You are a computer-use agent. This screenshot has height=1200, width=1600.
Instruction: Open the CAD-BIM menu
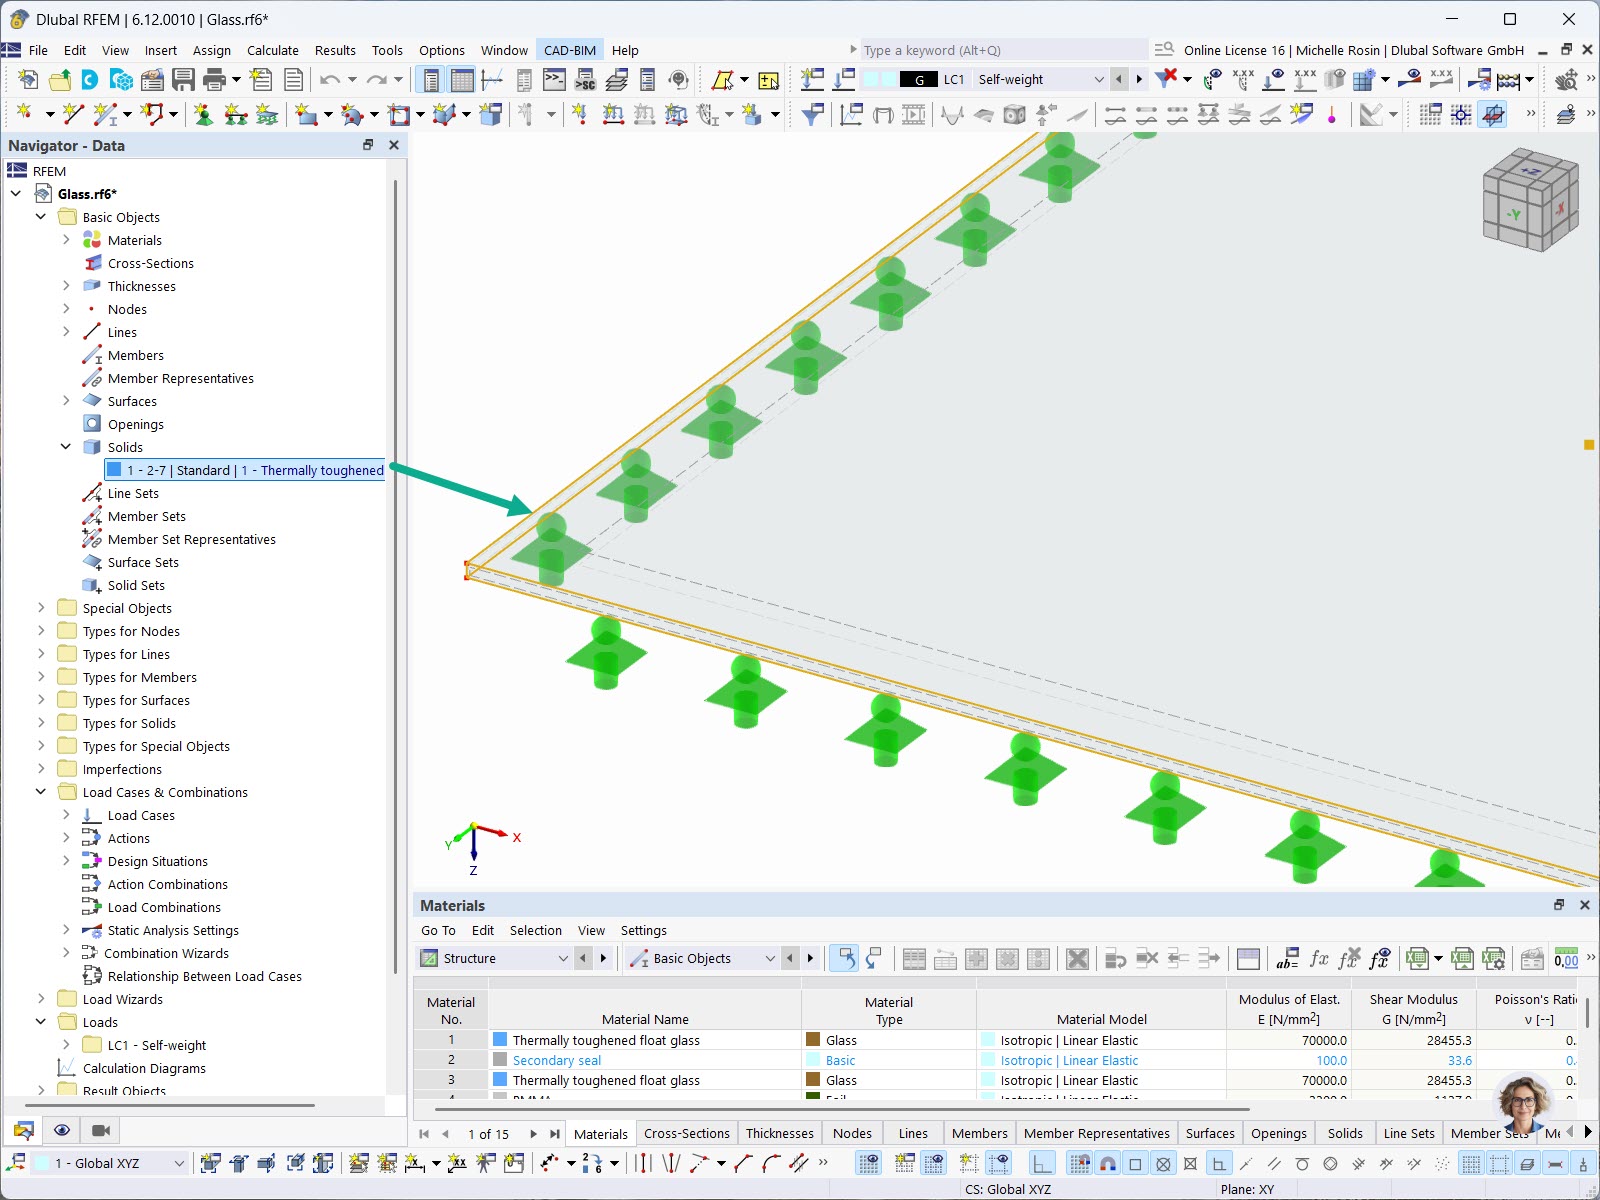click(x=569, y=50)
